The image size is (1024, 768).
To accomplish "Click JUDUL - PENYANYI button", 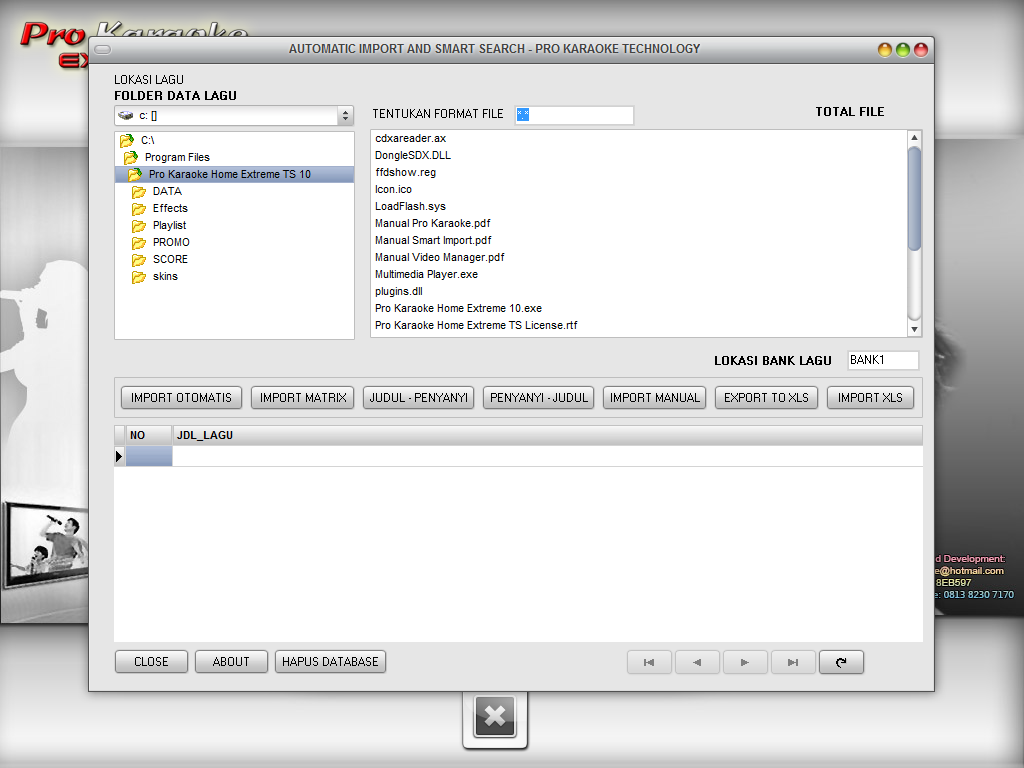I will [x=419, y=398].
